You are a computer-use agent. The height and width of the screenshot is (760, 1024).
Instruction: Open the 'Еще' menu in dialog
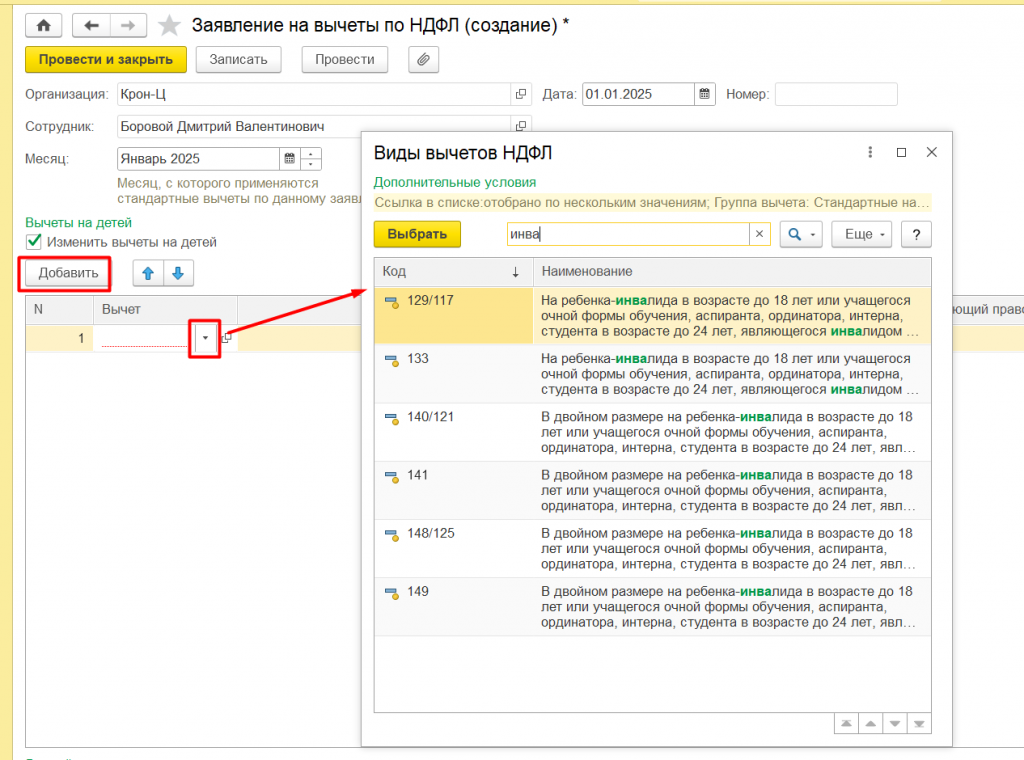point(861,234)
